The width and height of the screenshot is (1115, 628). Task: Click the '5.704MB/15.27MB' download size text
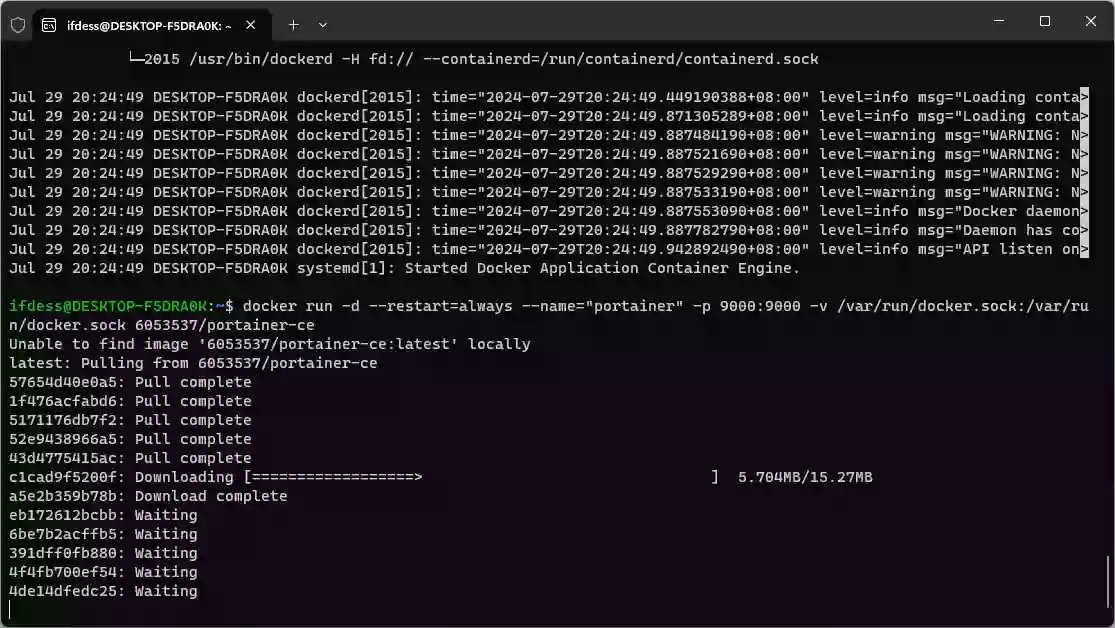pos(804,478)
